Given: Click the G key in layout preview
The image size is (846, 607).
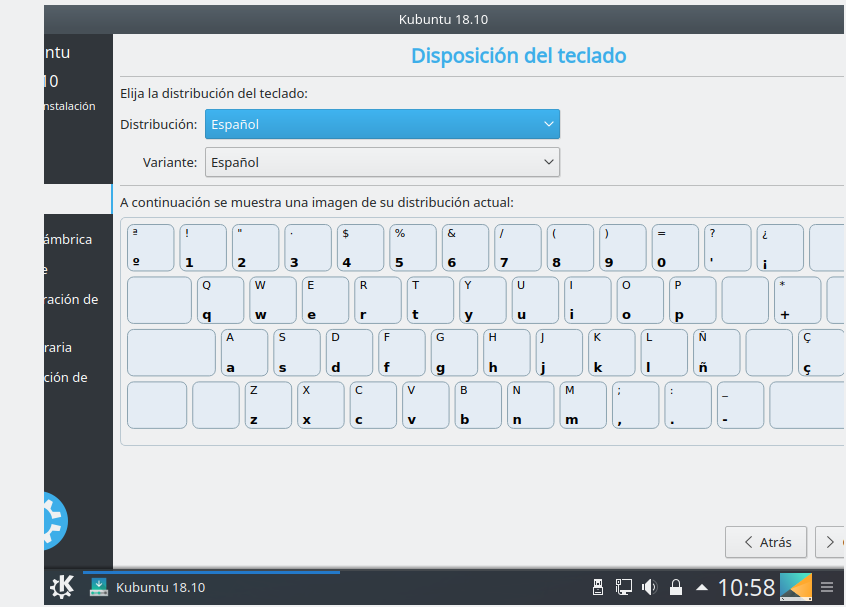Looking at the screenshot, I should click(x=454, y=352).
